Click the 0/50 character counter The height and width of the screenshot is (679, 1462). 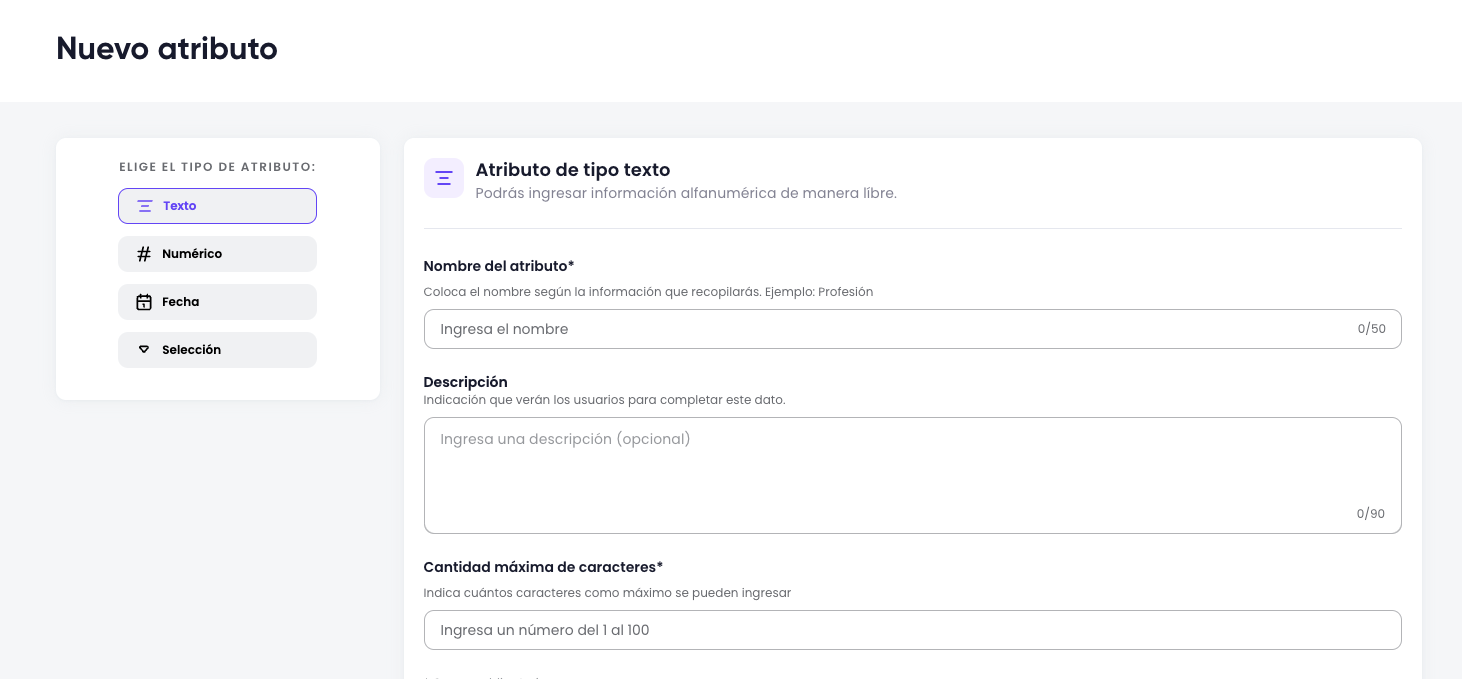tap(1371, 328)
